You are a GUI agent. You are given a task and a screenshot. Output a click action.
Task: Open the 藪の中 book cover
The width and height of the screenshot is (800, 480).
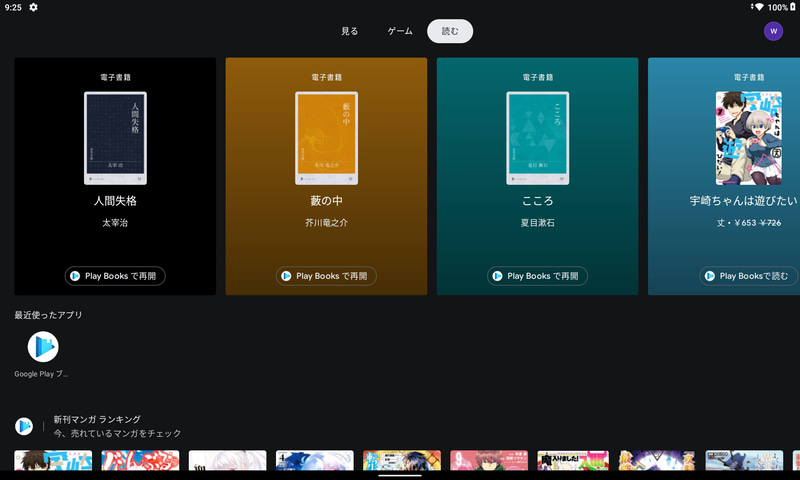click(327, 138)
